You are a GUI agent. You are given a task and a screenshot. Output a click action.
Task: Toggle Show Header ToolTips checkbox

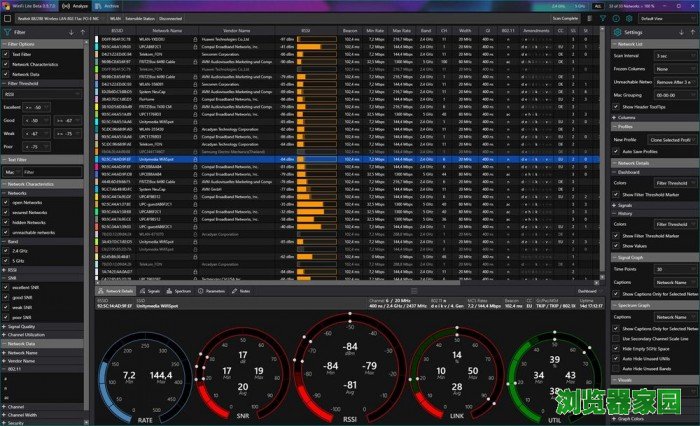point(617,105)
